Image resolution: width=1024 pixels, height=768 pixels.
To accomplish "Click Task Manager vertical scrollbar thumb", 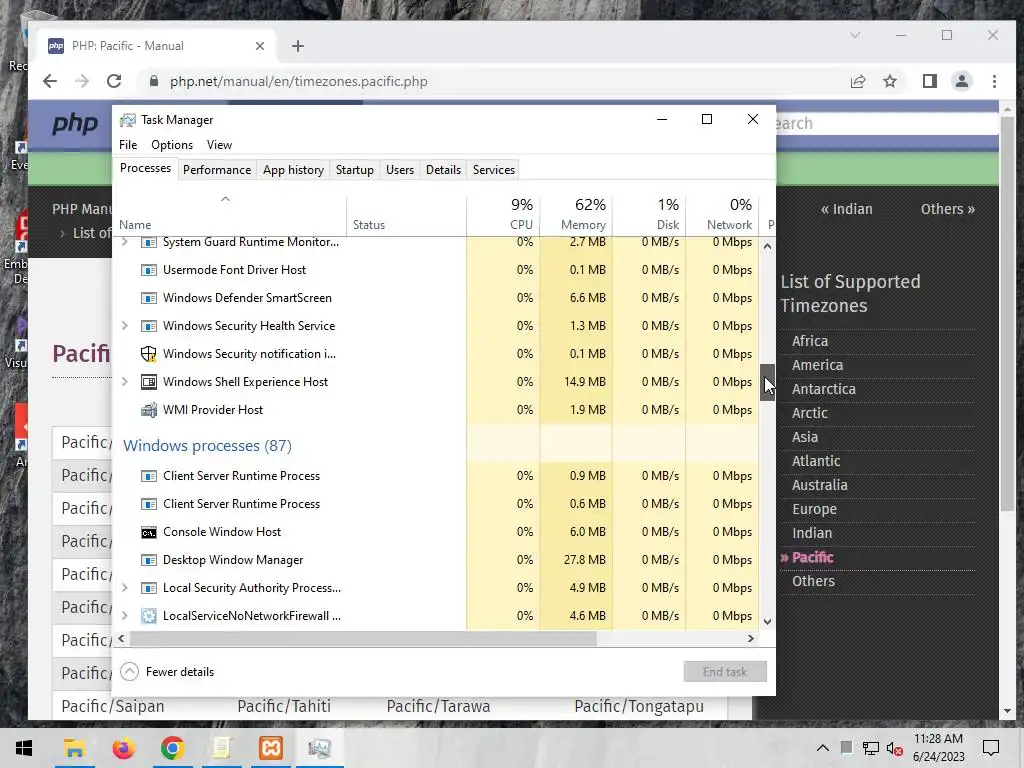I will pyautogui.click(x=767, y=382).
